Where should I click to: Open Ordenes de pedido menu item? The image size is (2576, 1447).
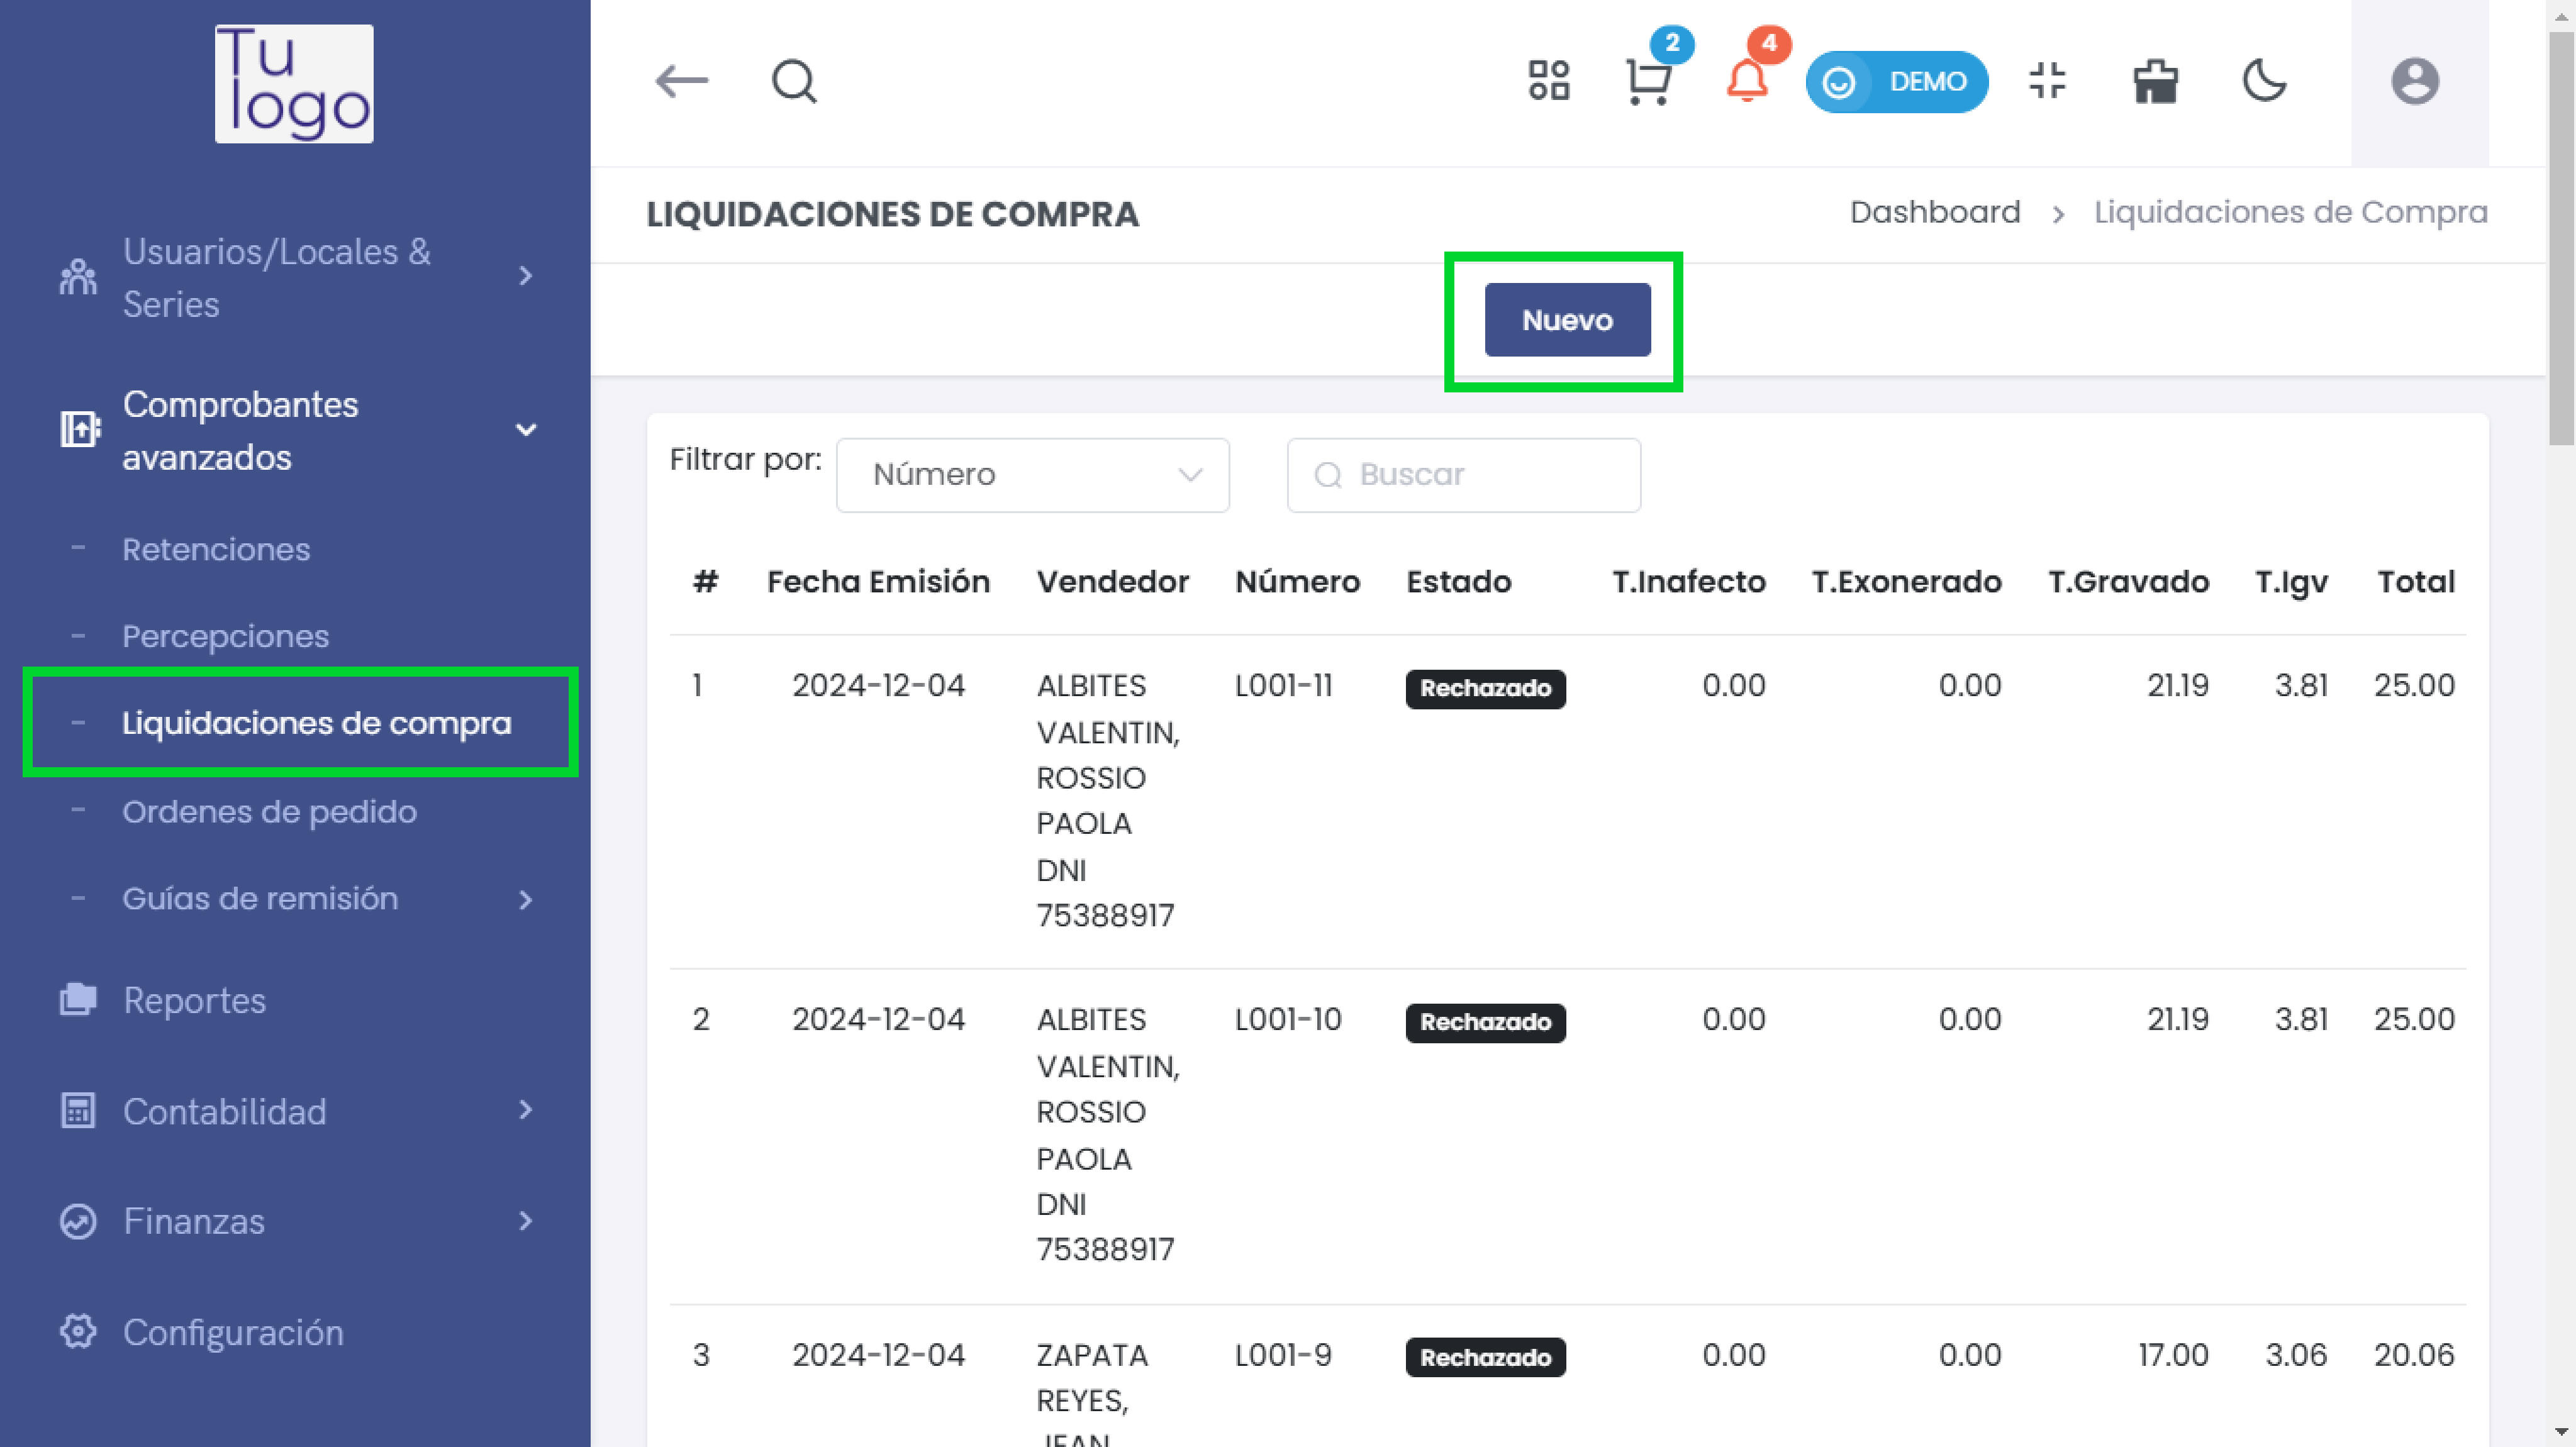pos(269,812)
